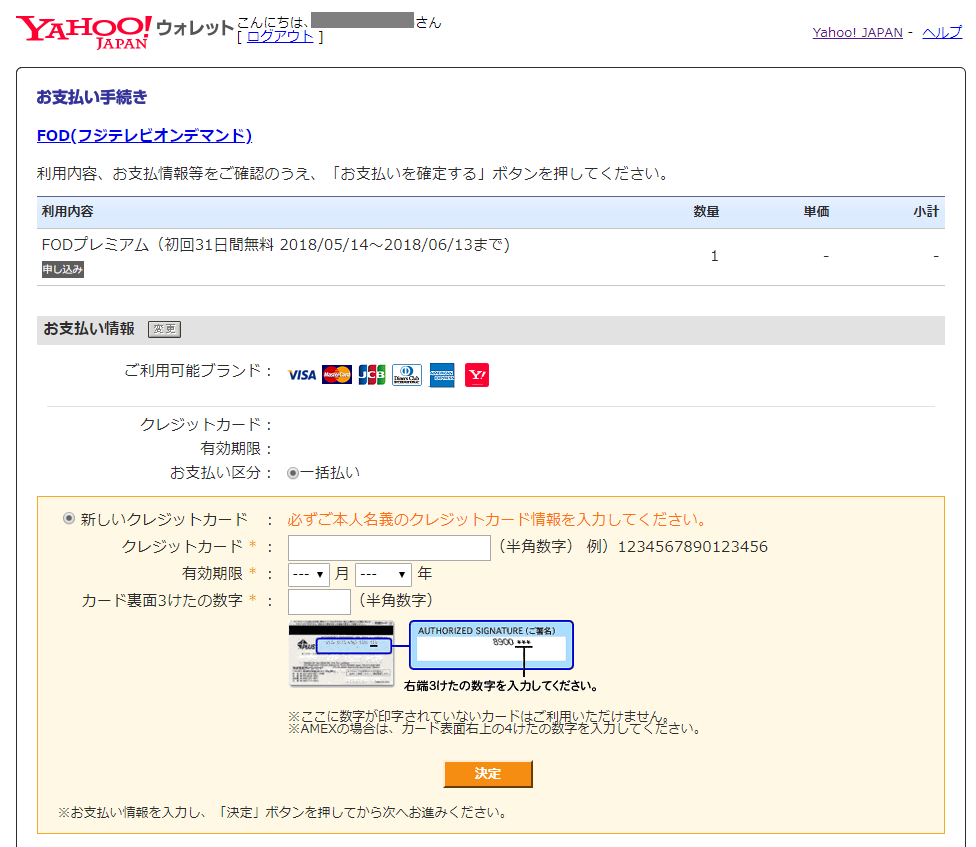Click the quantity value 1
Viewport: 976px width, 847px height.
(x=715, y=256)
